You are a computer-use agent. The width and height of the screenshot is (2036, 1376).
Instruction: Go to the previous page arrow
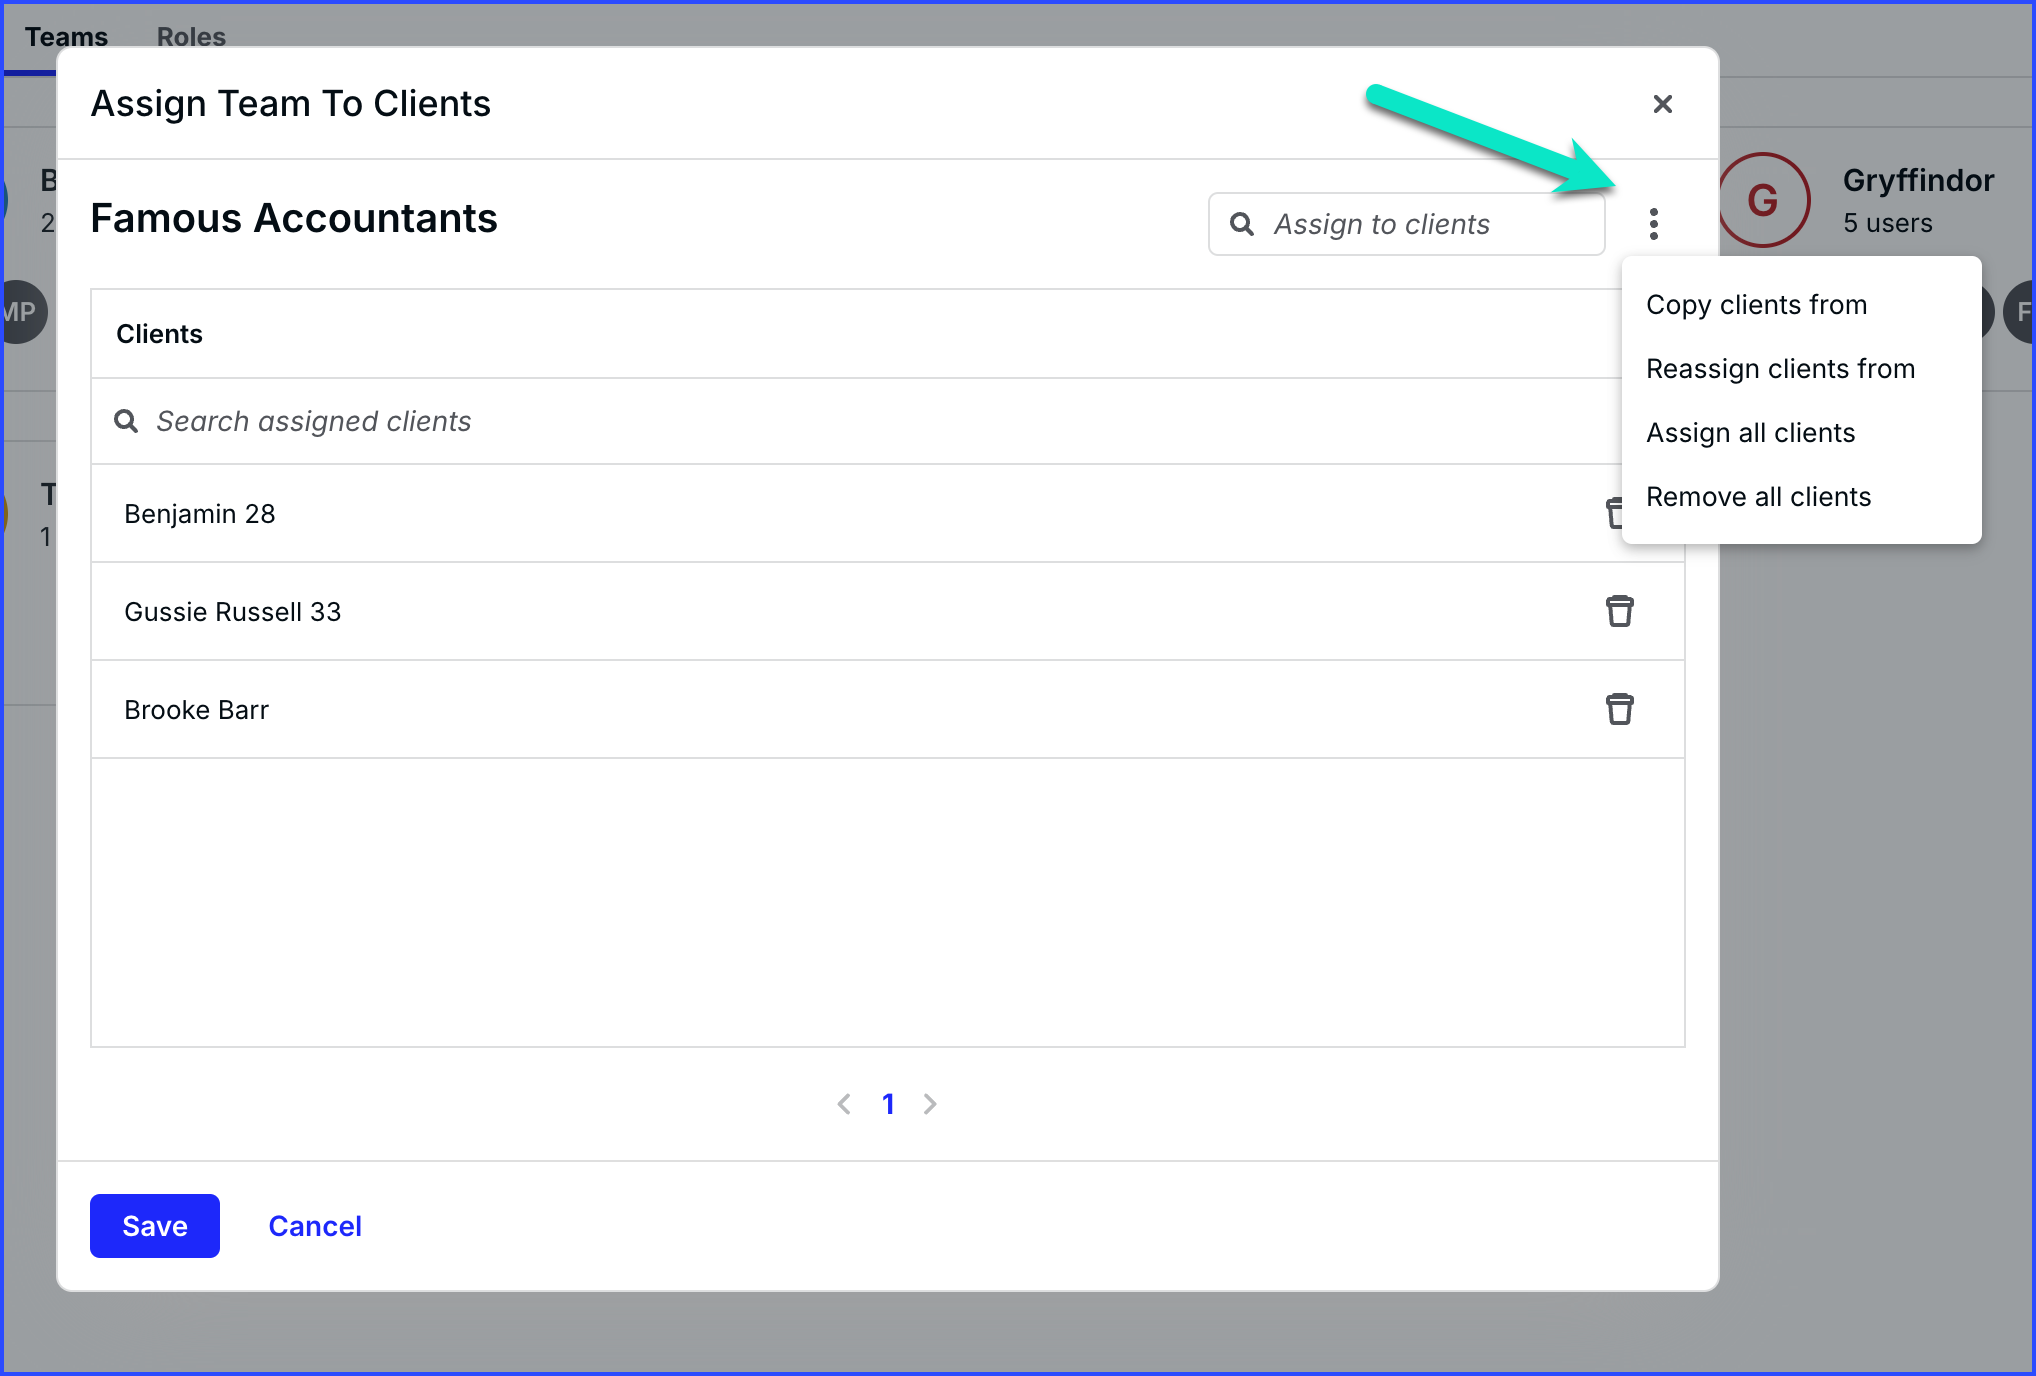844,1104
